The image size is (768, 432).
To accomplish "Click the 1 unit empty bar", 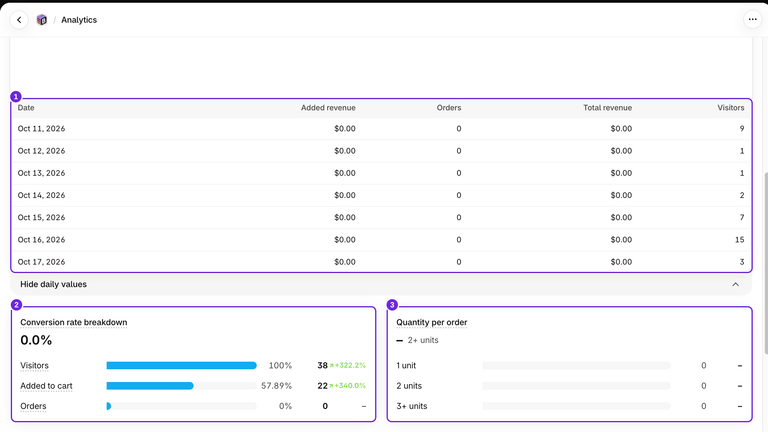I will click(576, 365).
